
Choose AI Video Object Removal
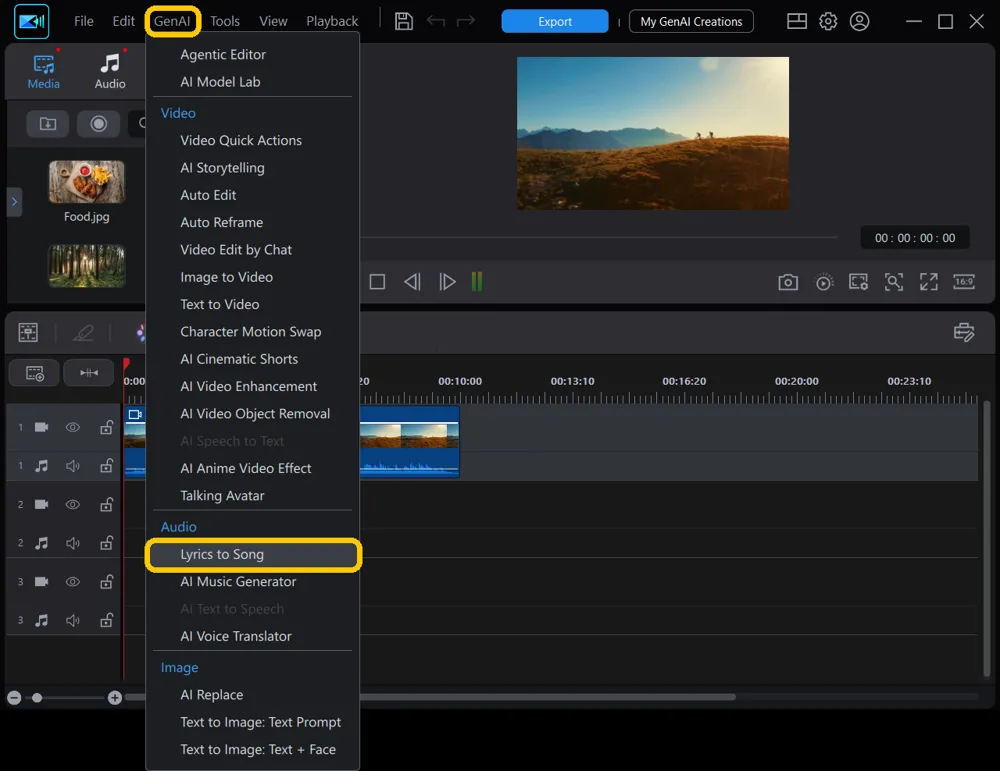[253, 413]
